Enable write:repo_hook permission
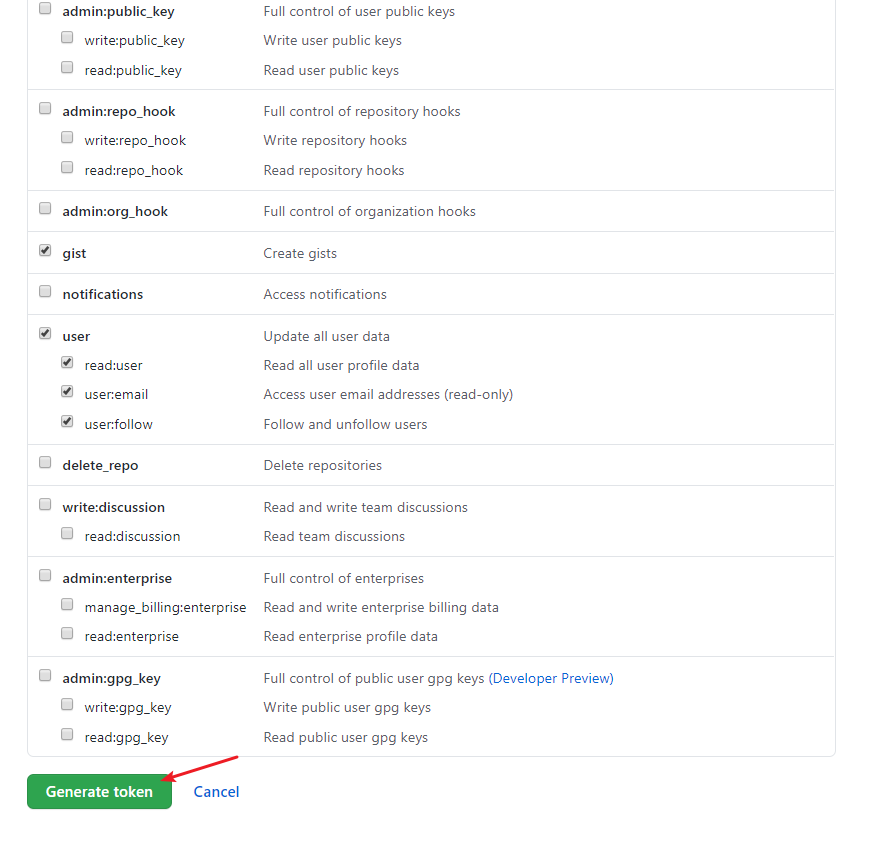Screen dimensions: 876x862 coord(66,137)
